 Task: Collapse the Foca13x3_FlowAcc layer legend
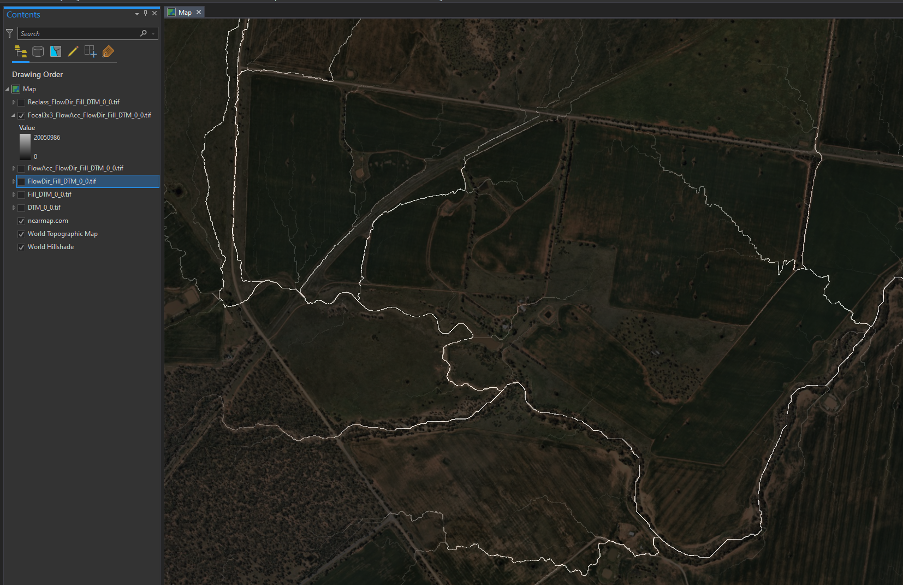tap(12, 118)
